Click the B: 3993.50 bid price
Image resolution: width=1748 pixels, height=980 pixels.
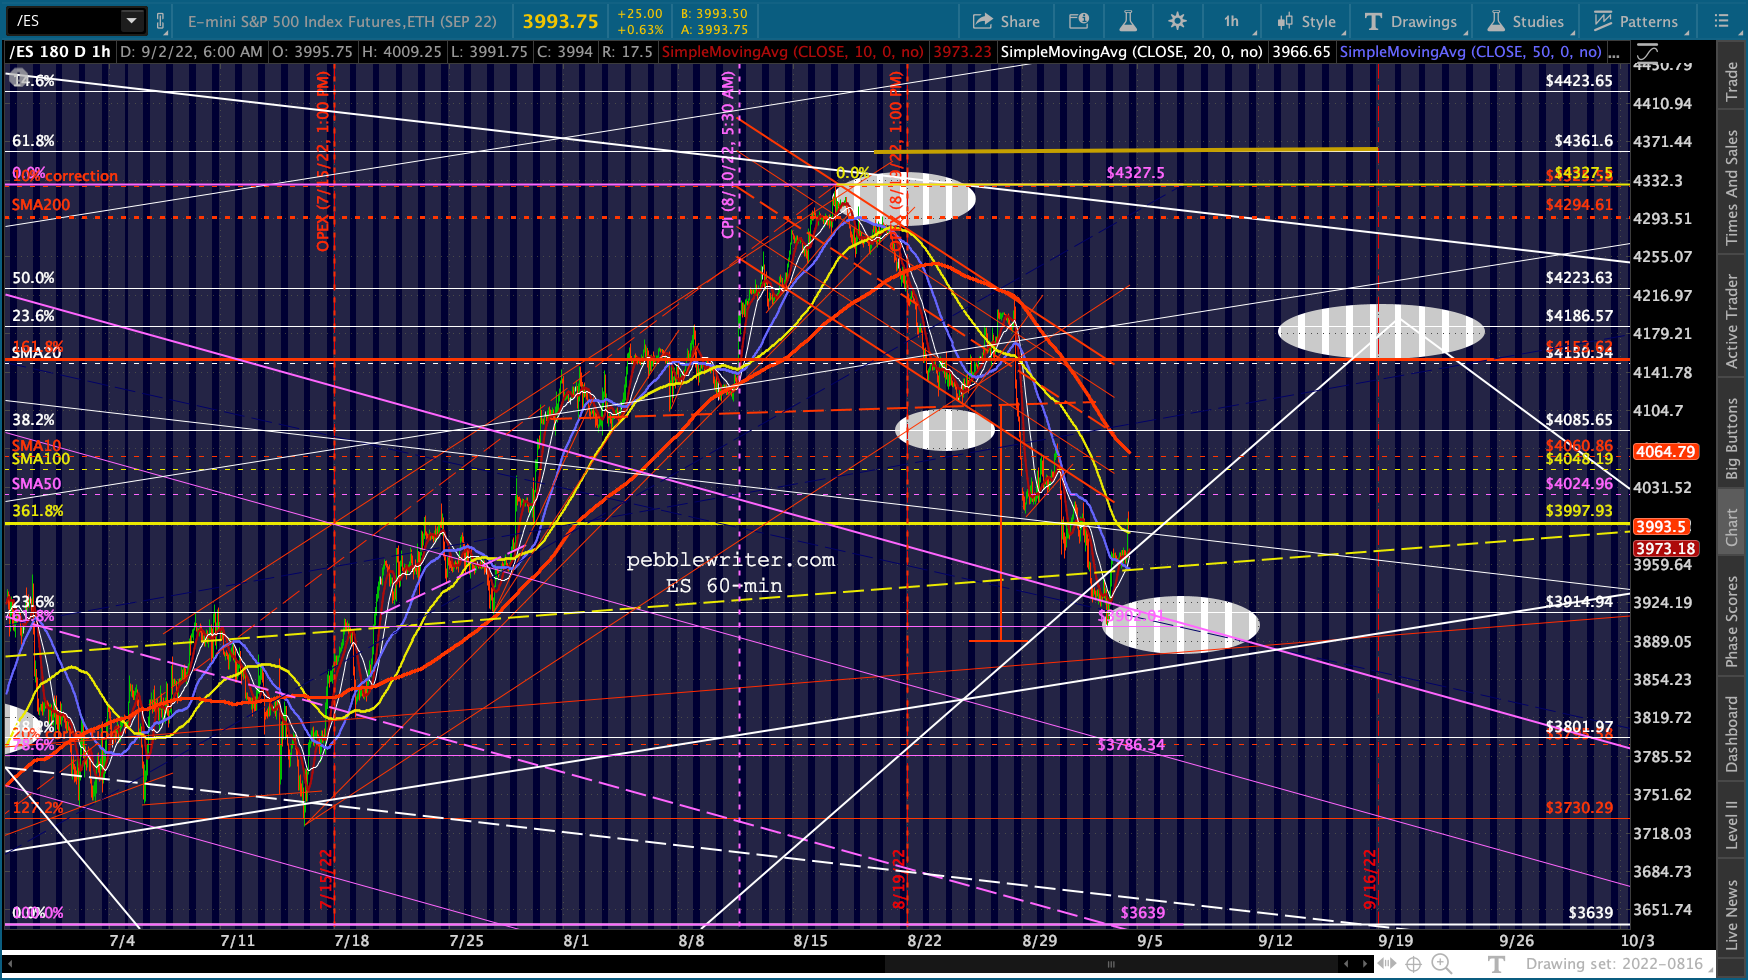click(714, 14)
